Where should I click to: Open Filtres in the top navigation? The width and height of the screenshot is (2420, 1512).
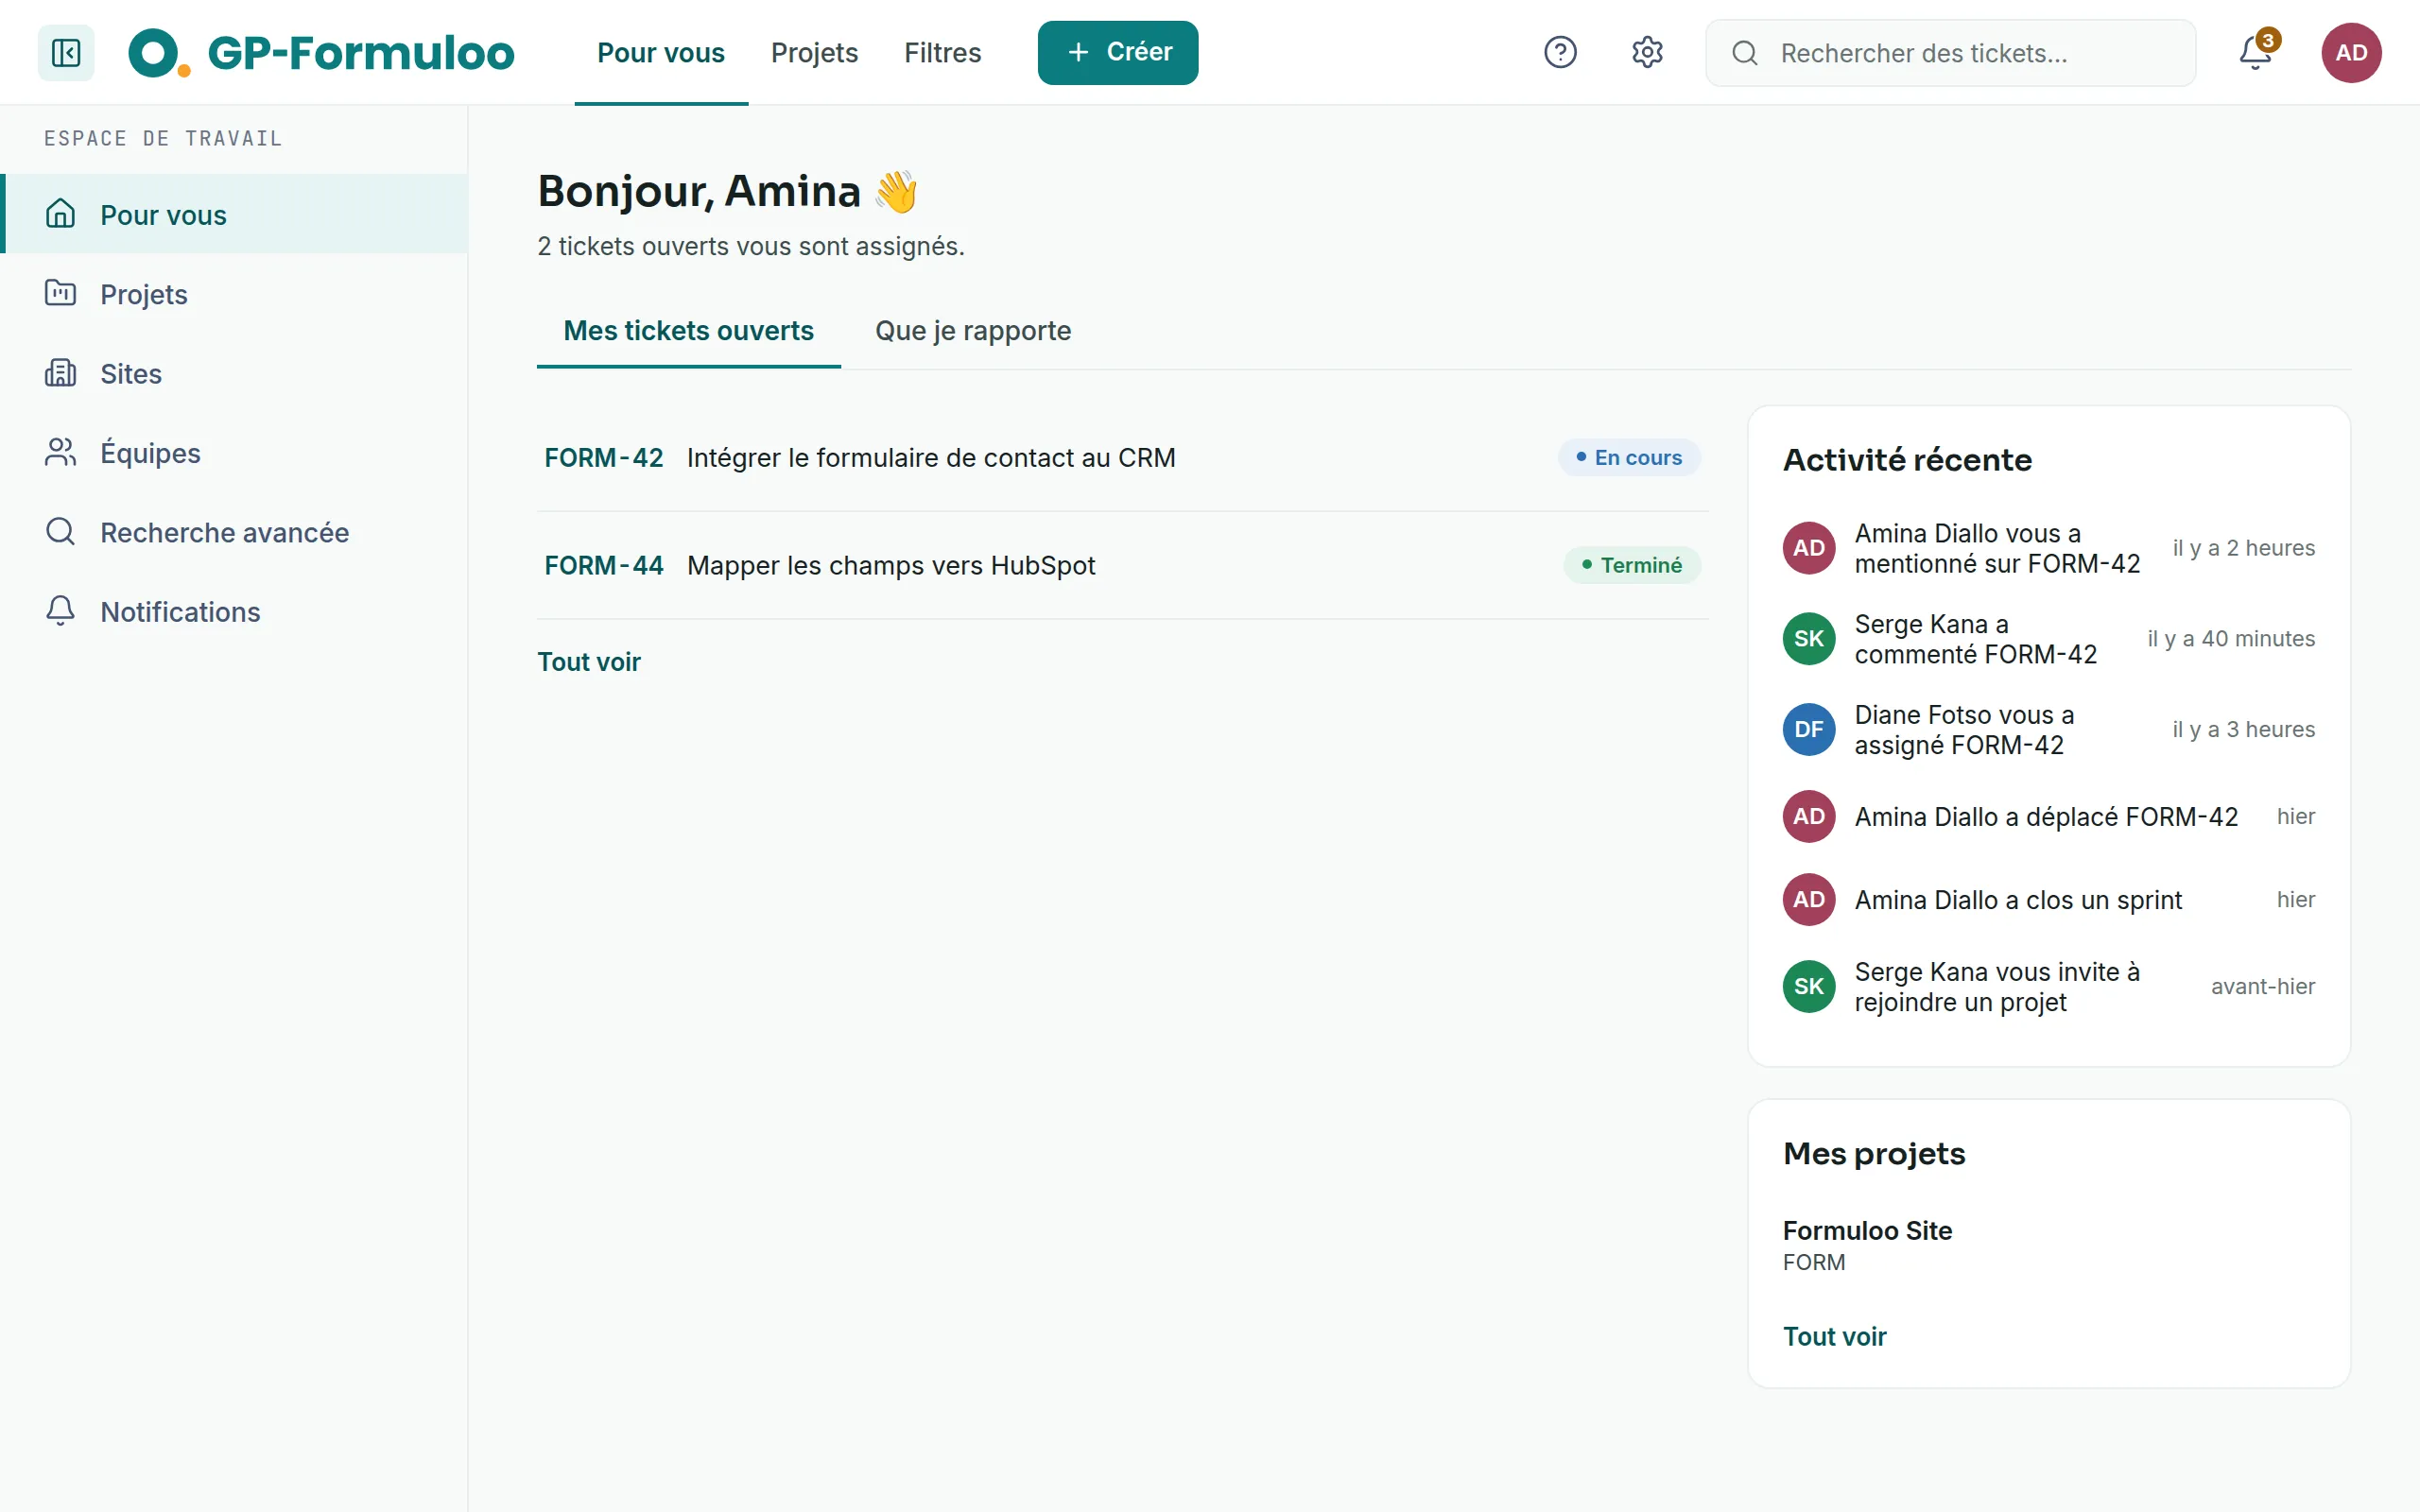pyautogui.click(x=942, y=52)
